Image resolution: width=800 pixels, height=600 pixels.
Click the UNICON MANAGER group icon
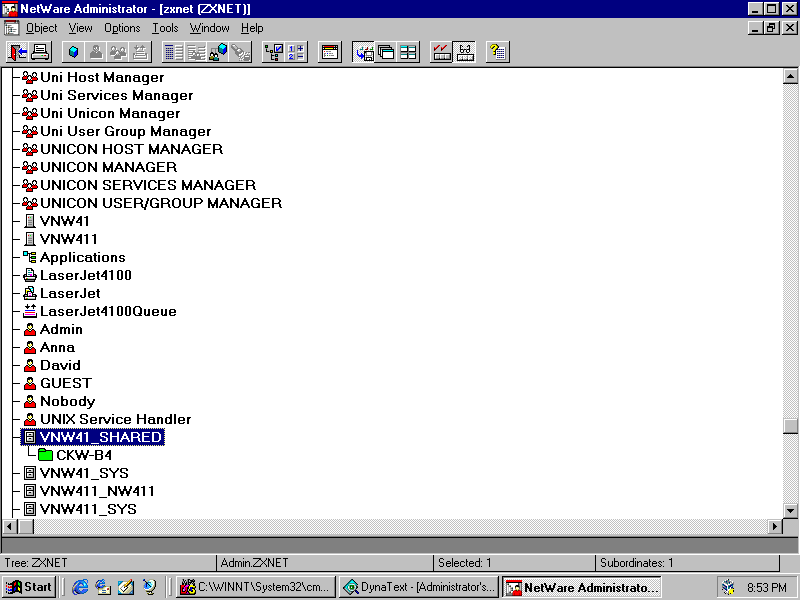tap(30, 167)
